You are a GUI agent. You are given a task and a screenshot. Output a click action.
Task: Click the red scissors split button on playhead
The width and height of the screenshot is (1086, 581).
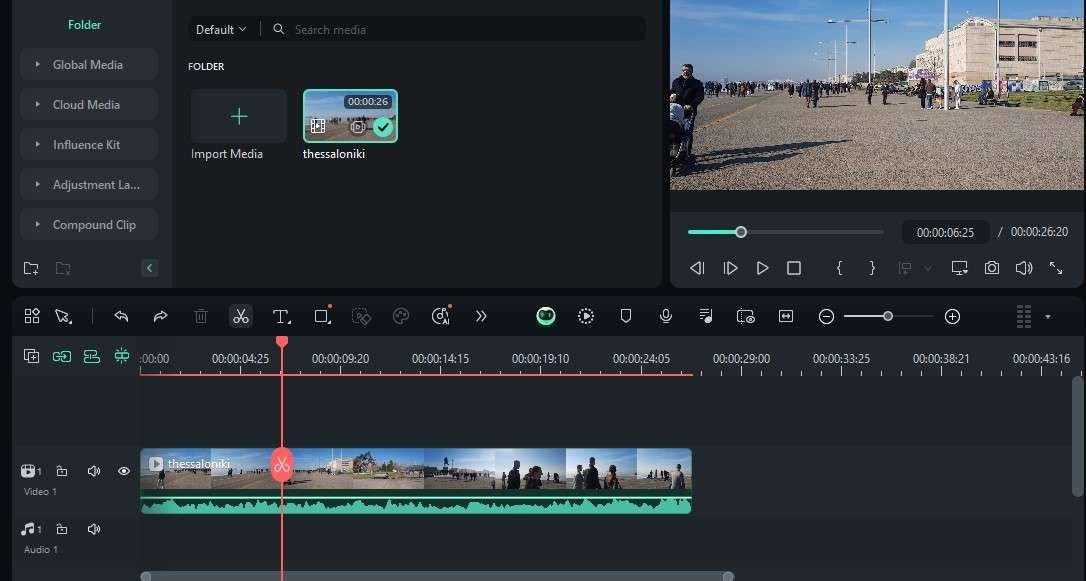tap(281, 465)
